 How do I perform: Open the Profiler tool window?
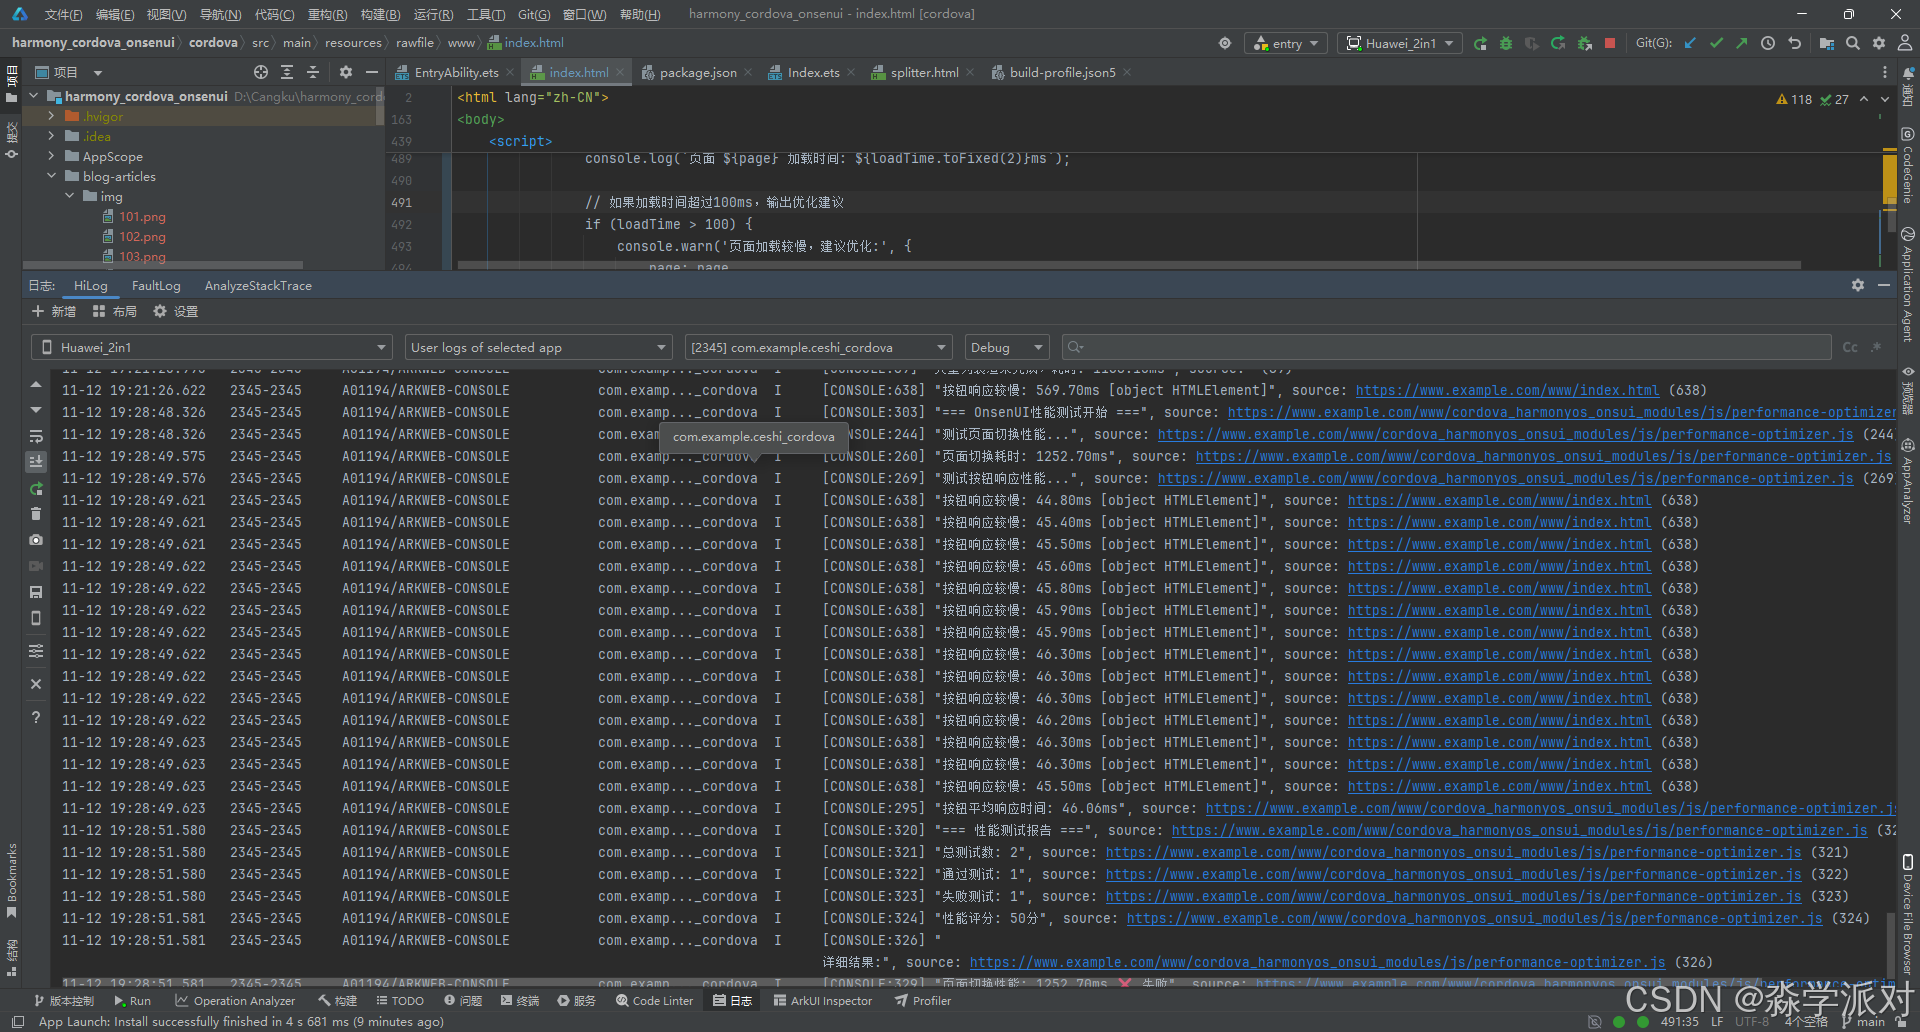coord(923,1000)
